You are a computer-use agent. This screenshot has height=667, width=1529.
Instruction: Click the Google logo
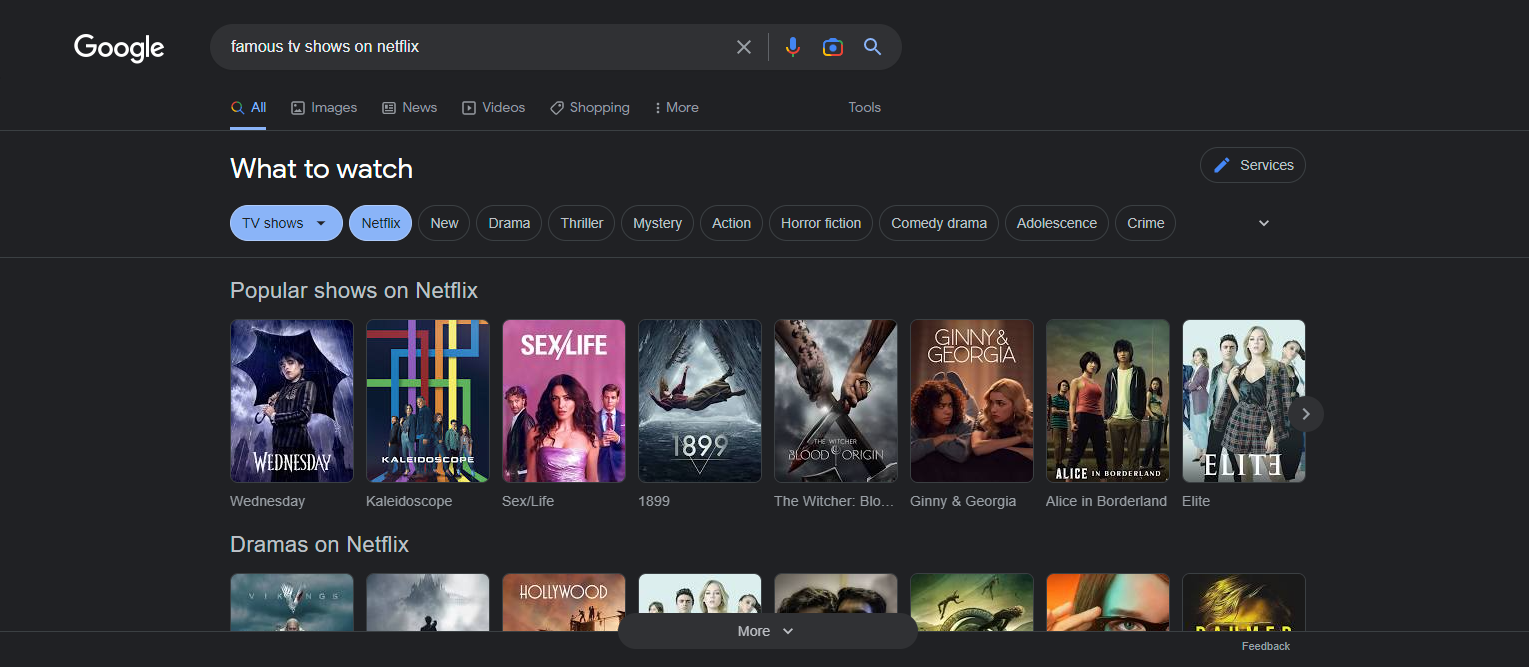(119, 47)
